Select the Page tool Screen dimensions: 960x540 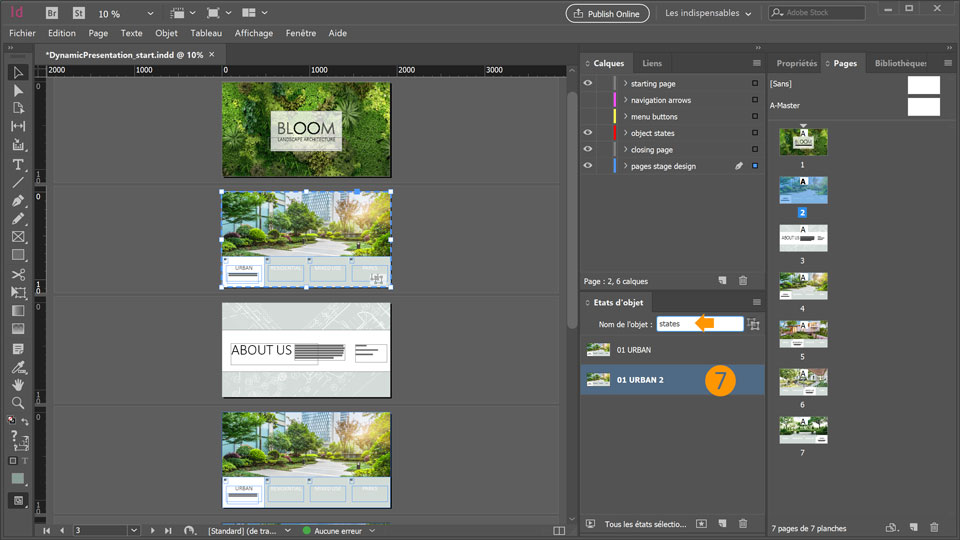[18, 108]
